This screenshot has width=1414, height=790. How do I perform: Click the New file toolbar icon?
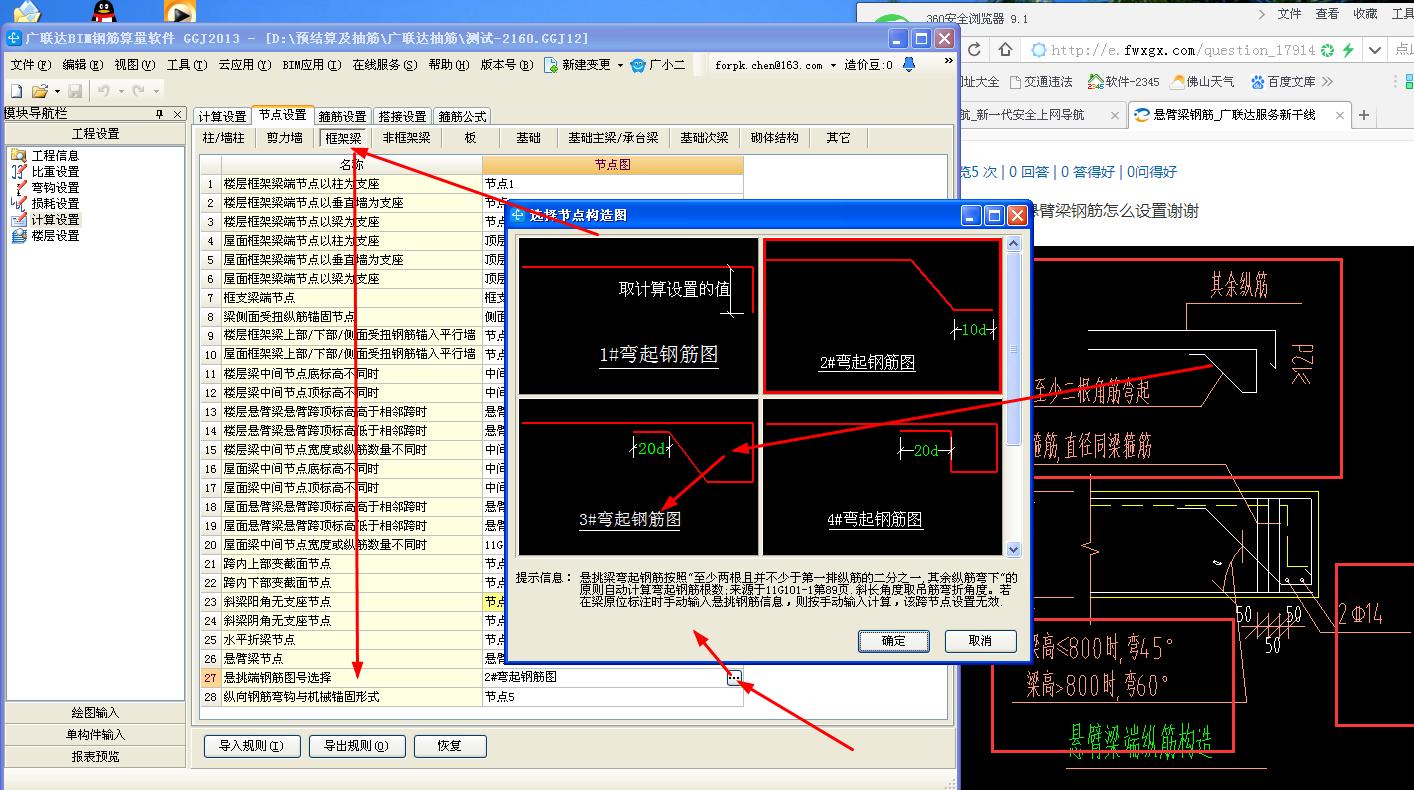tap(15, 91)
